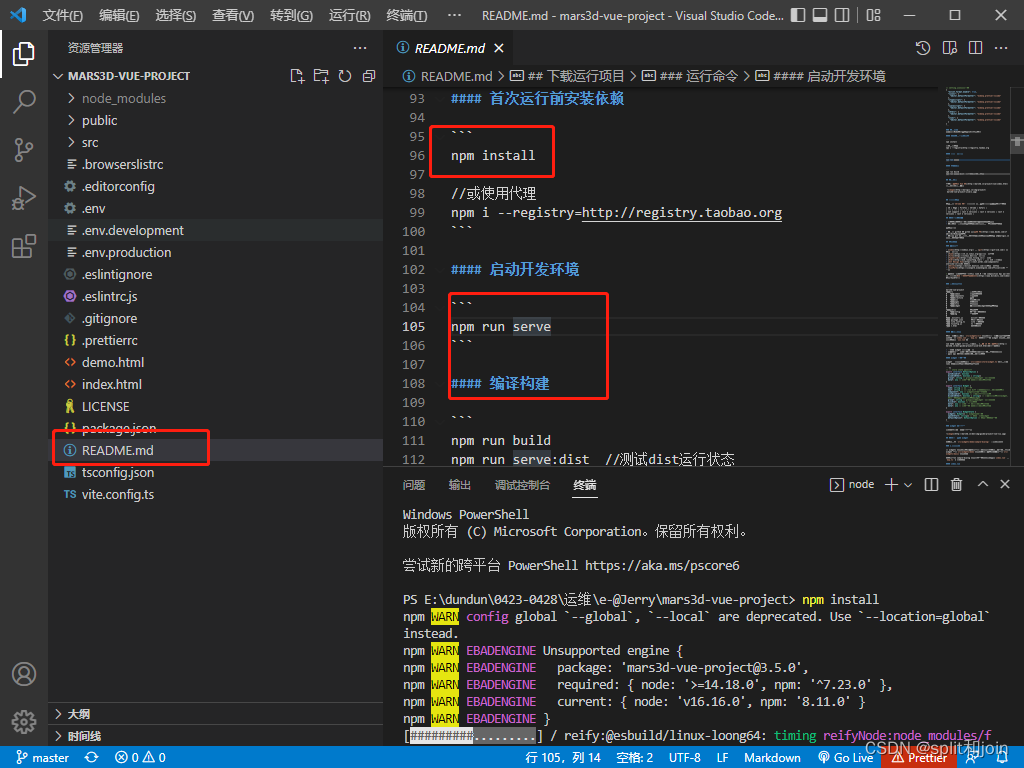Open editor more actions menu
Screen dimensions: 1024x768
coord(1001,48)
